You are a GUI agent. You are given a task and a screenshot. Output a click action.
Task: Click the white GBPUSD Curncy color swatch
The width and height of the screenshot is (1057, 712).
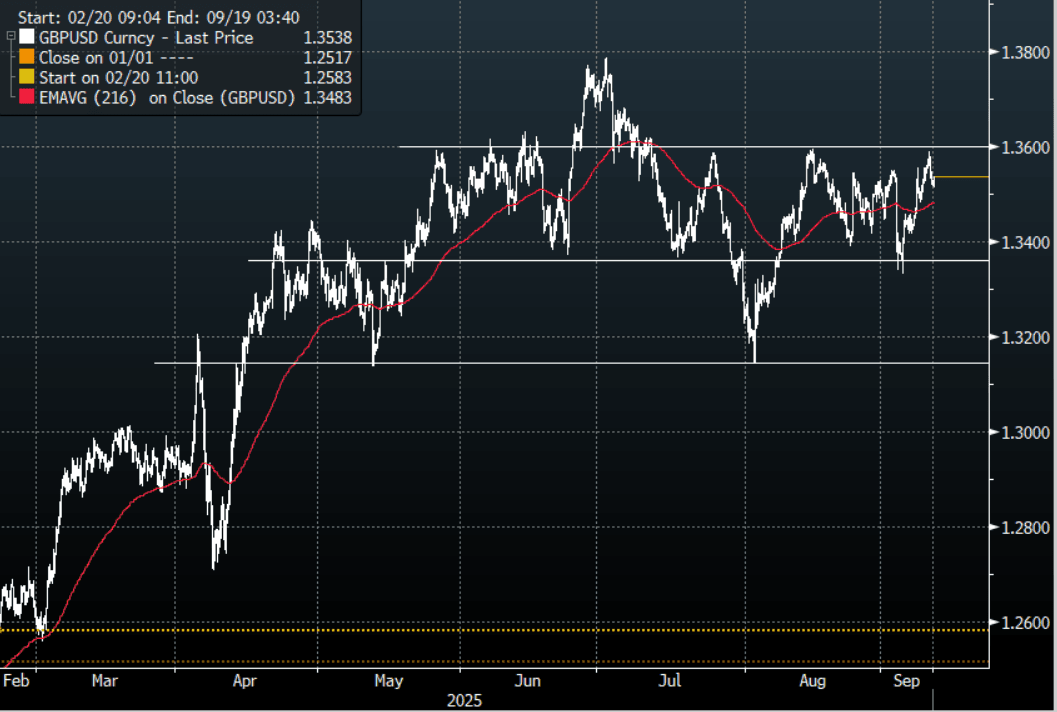coord(27,37)
